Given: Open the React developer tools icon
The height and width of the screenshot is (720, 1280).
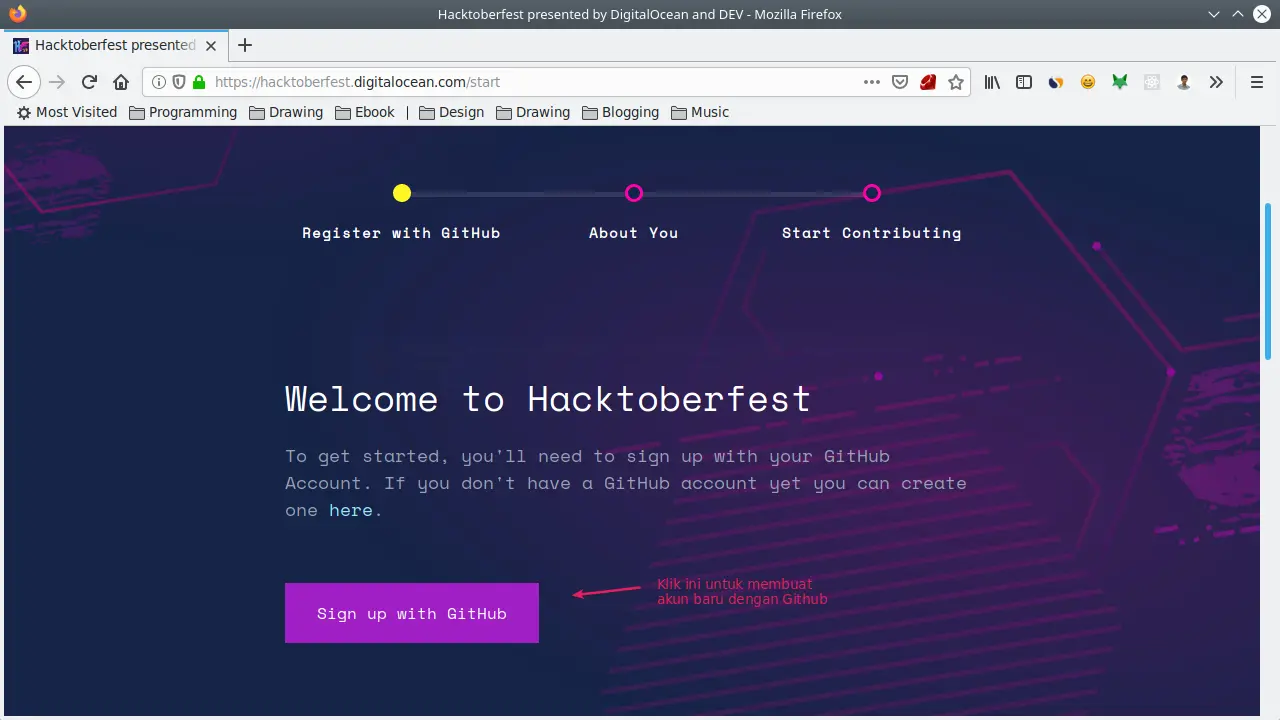Looking at the screenshot, I should 1152,82.
